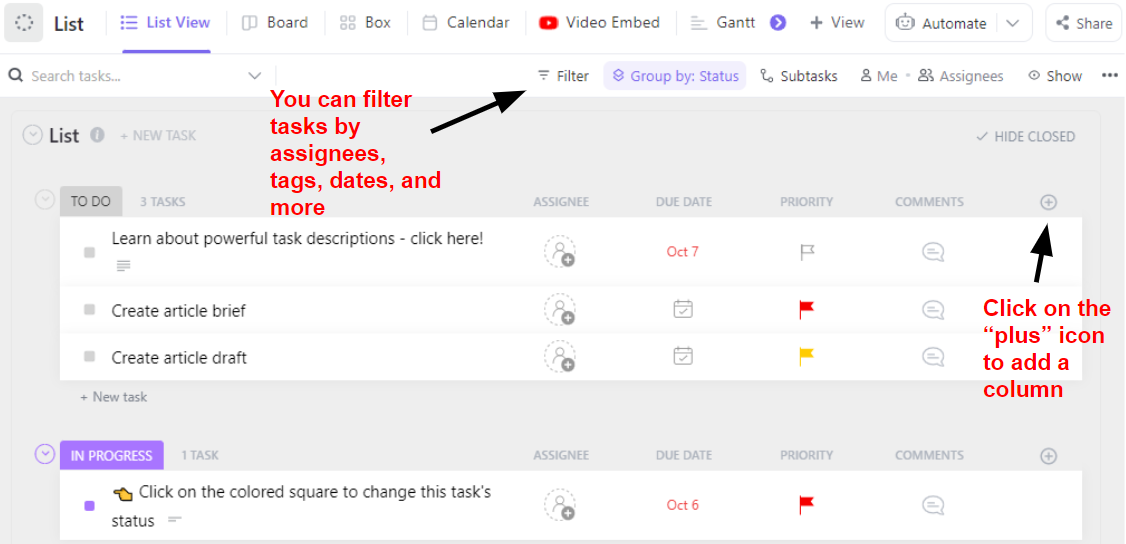Click the Search tasks input field
The width and height of the screenshot is (1126, 544).
[134, 75]
